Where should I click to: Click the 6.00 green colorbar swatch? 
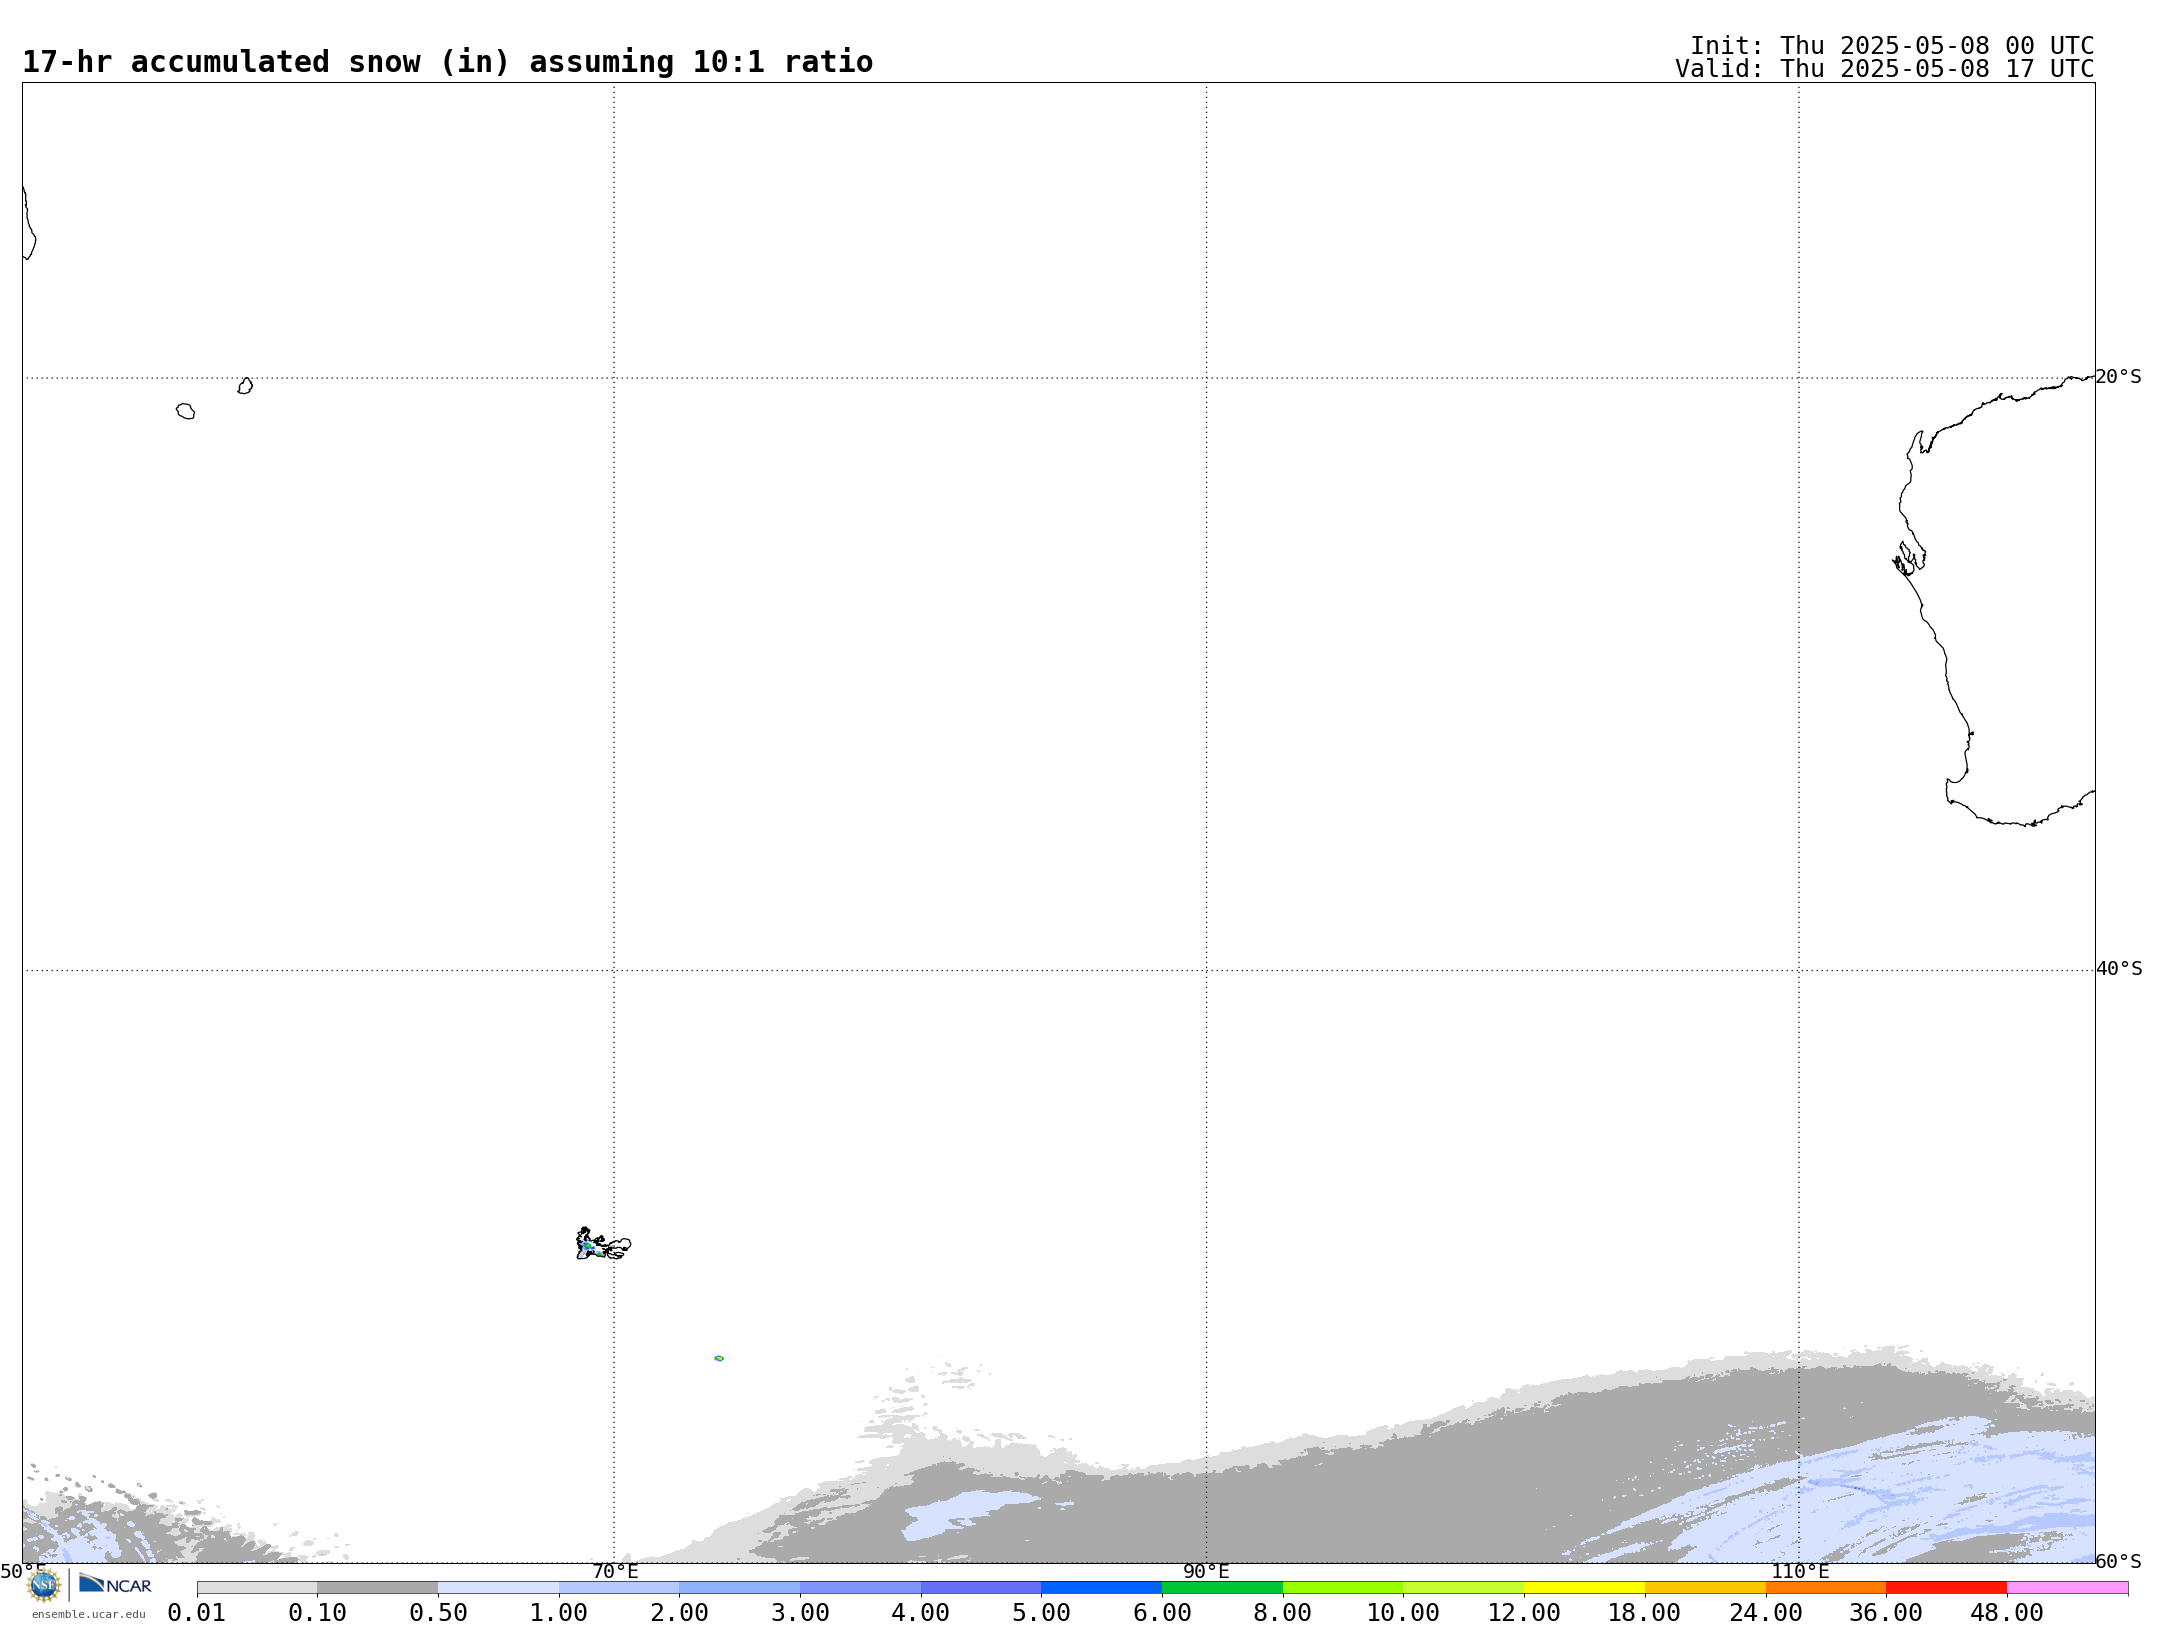pyautogui.click(x=1222, y=1588)
